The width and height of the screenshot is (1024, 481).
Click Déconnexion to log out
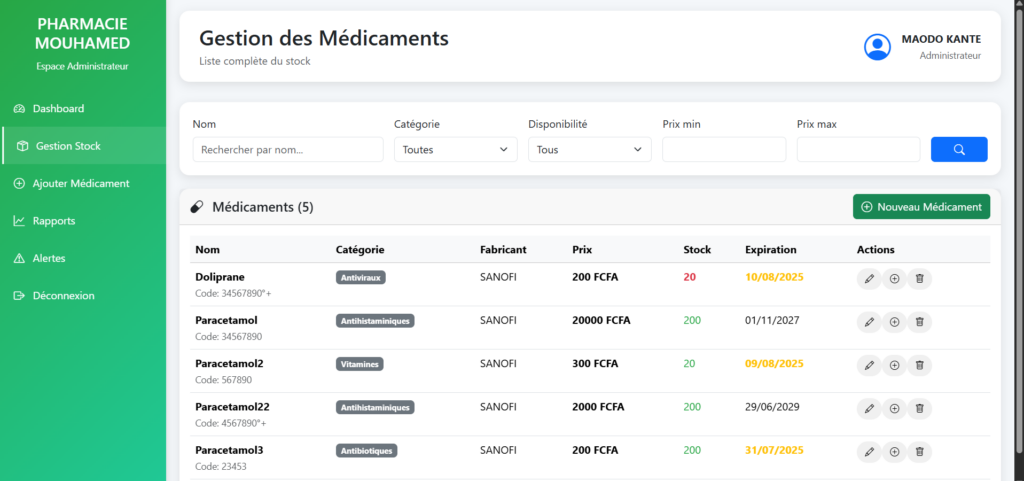click(x=63, y=295)
